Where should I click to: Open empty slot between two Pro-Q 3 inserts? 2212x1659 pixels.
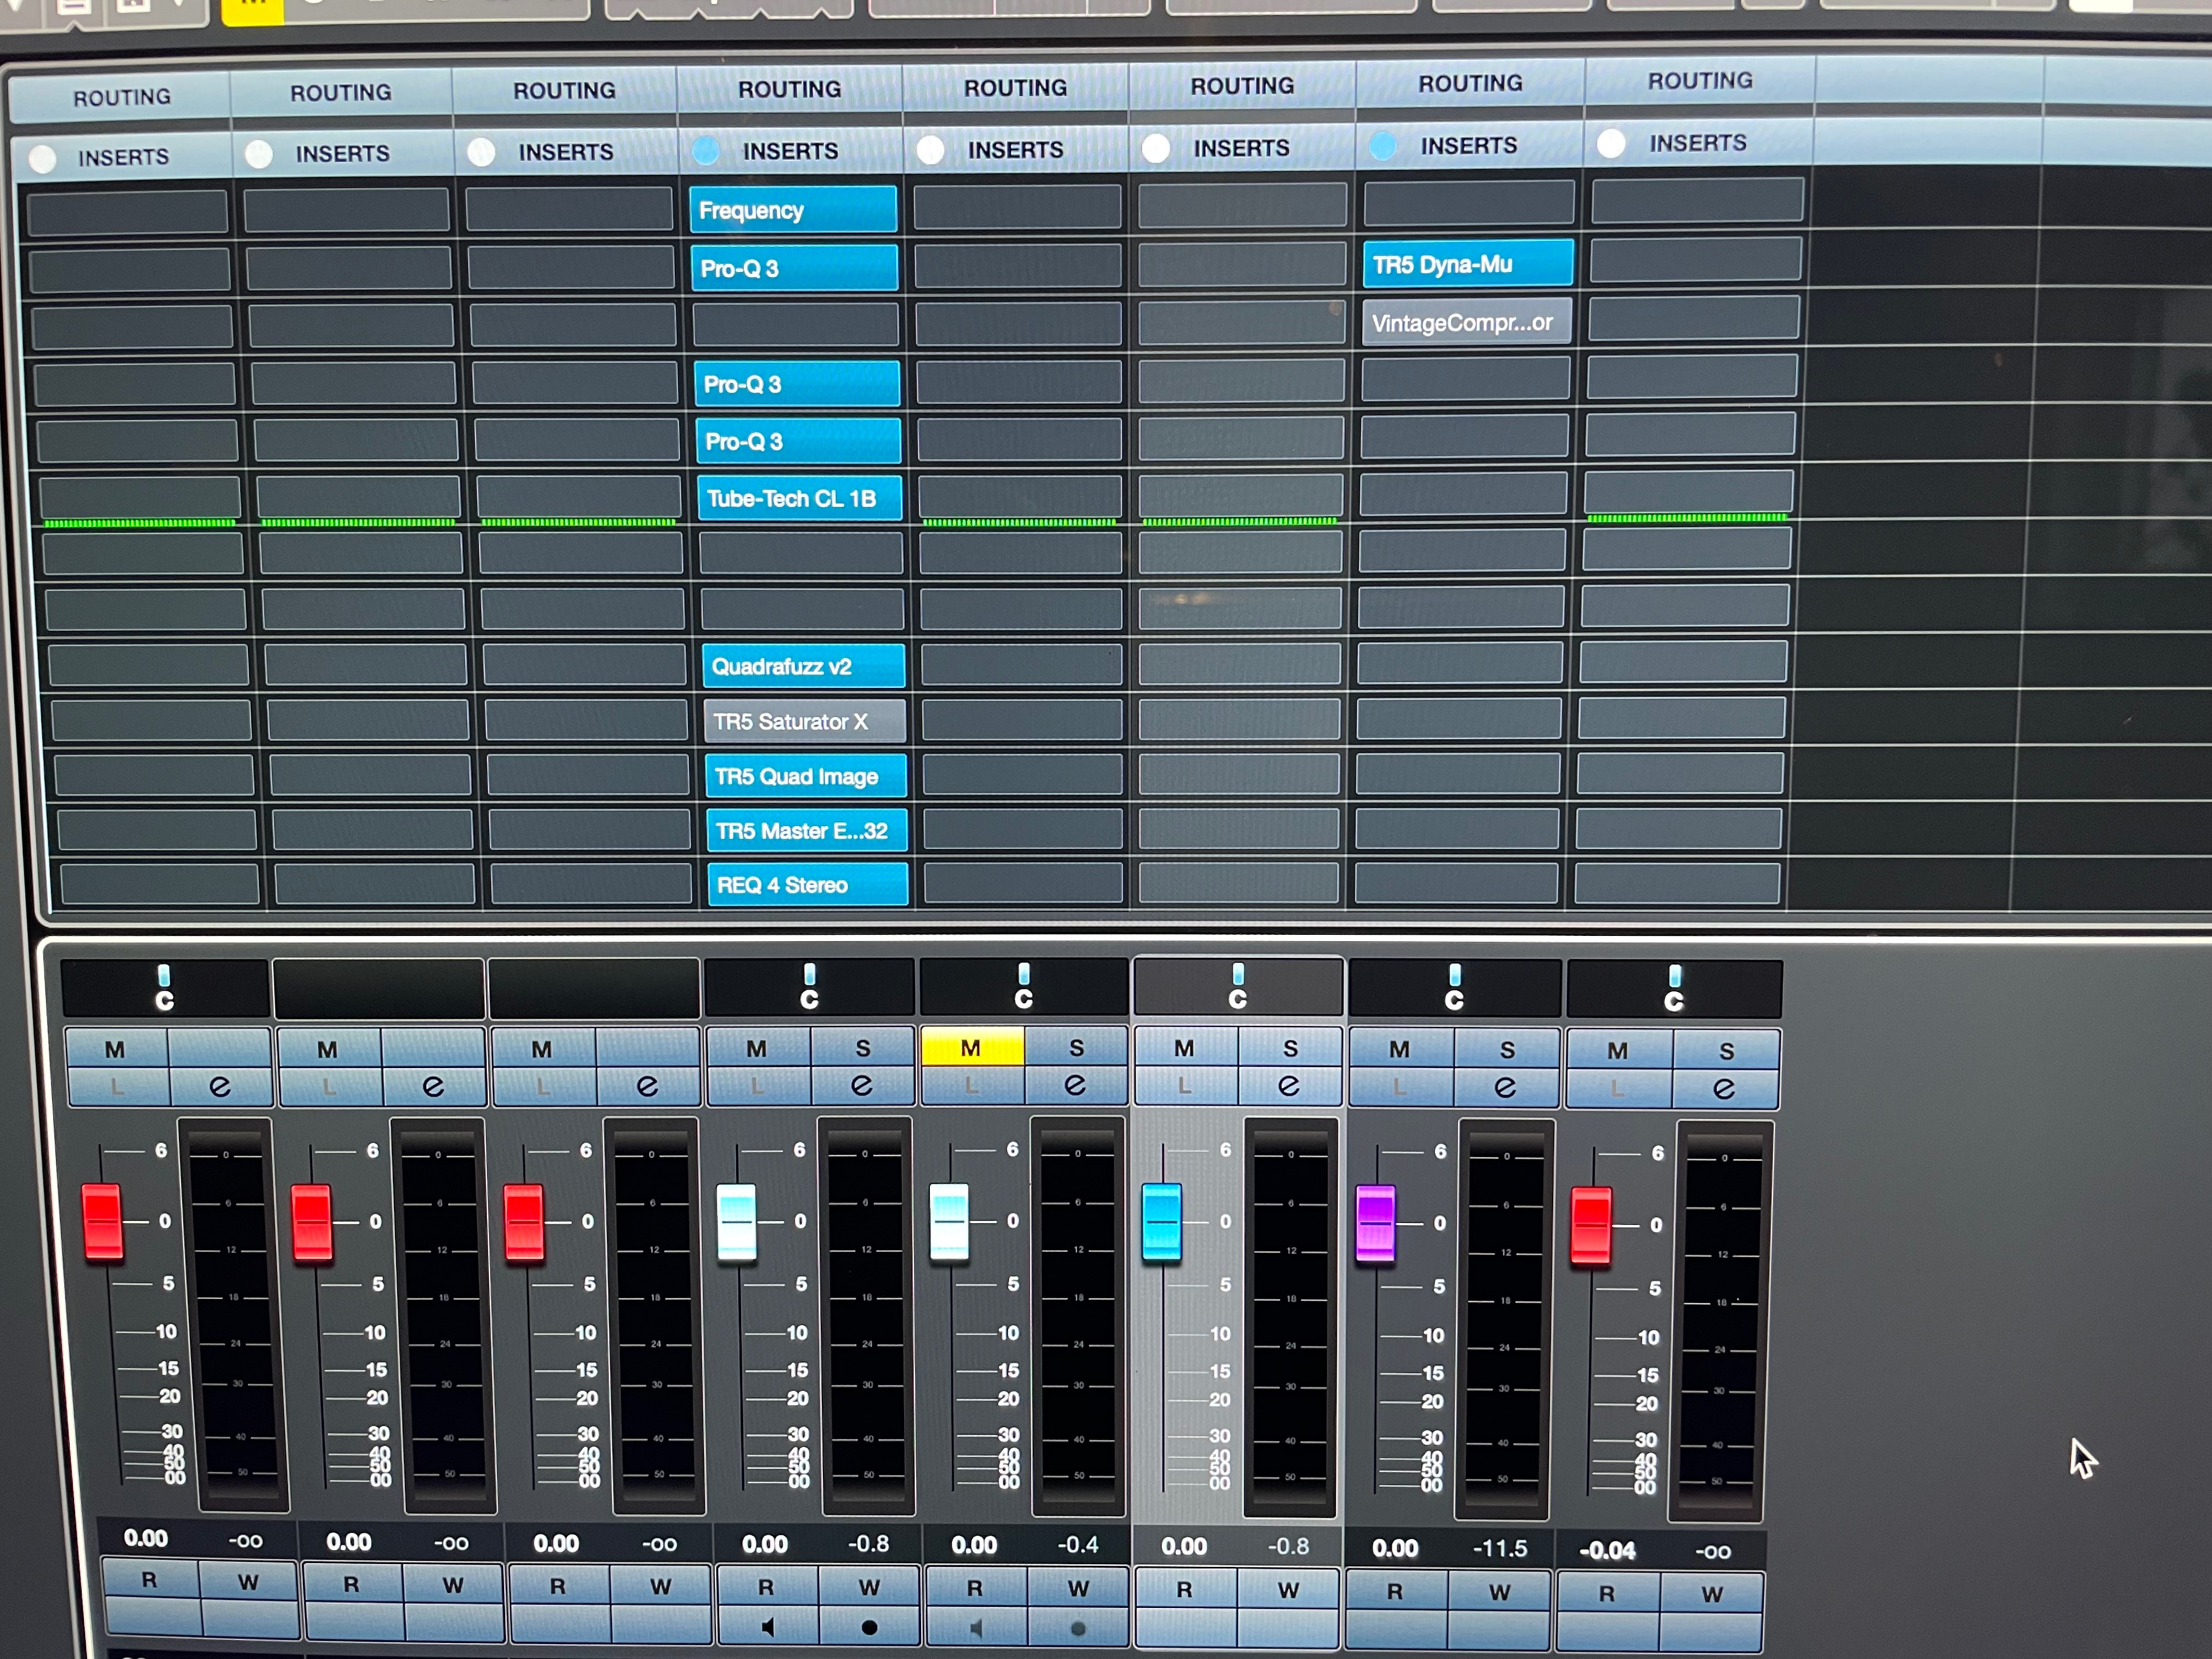click(796, 325)
